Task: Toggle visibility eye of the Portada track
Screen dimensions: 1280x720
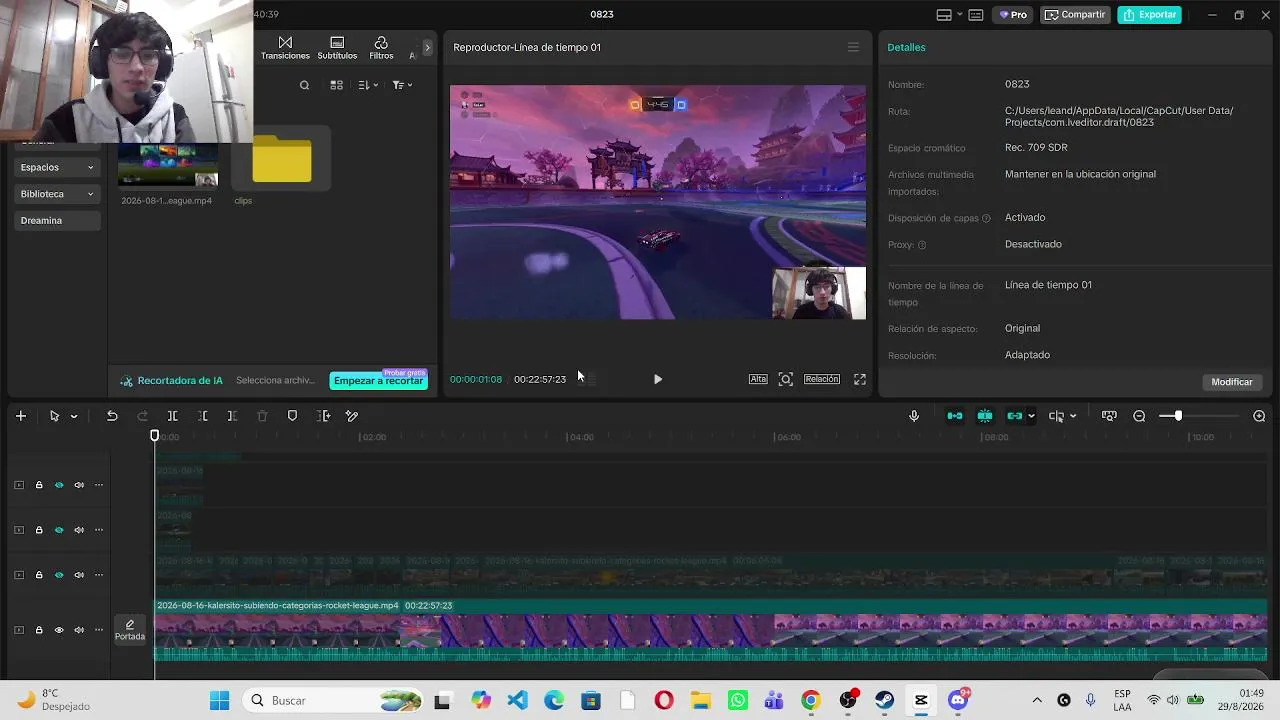Action: click(x=59, y=630)
